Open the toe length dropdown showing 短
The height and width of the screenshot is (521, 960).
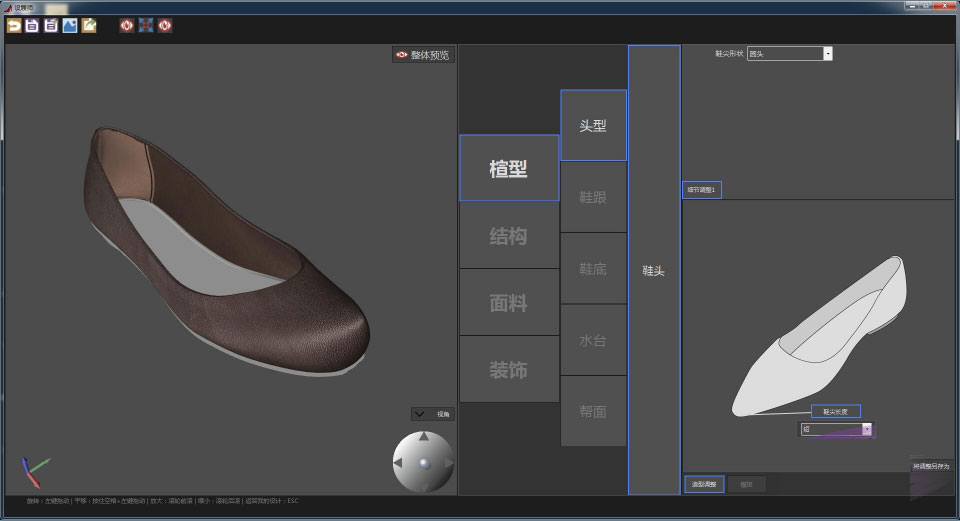point(866,429)
